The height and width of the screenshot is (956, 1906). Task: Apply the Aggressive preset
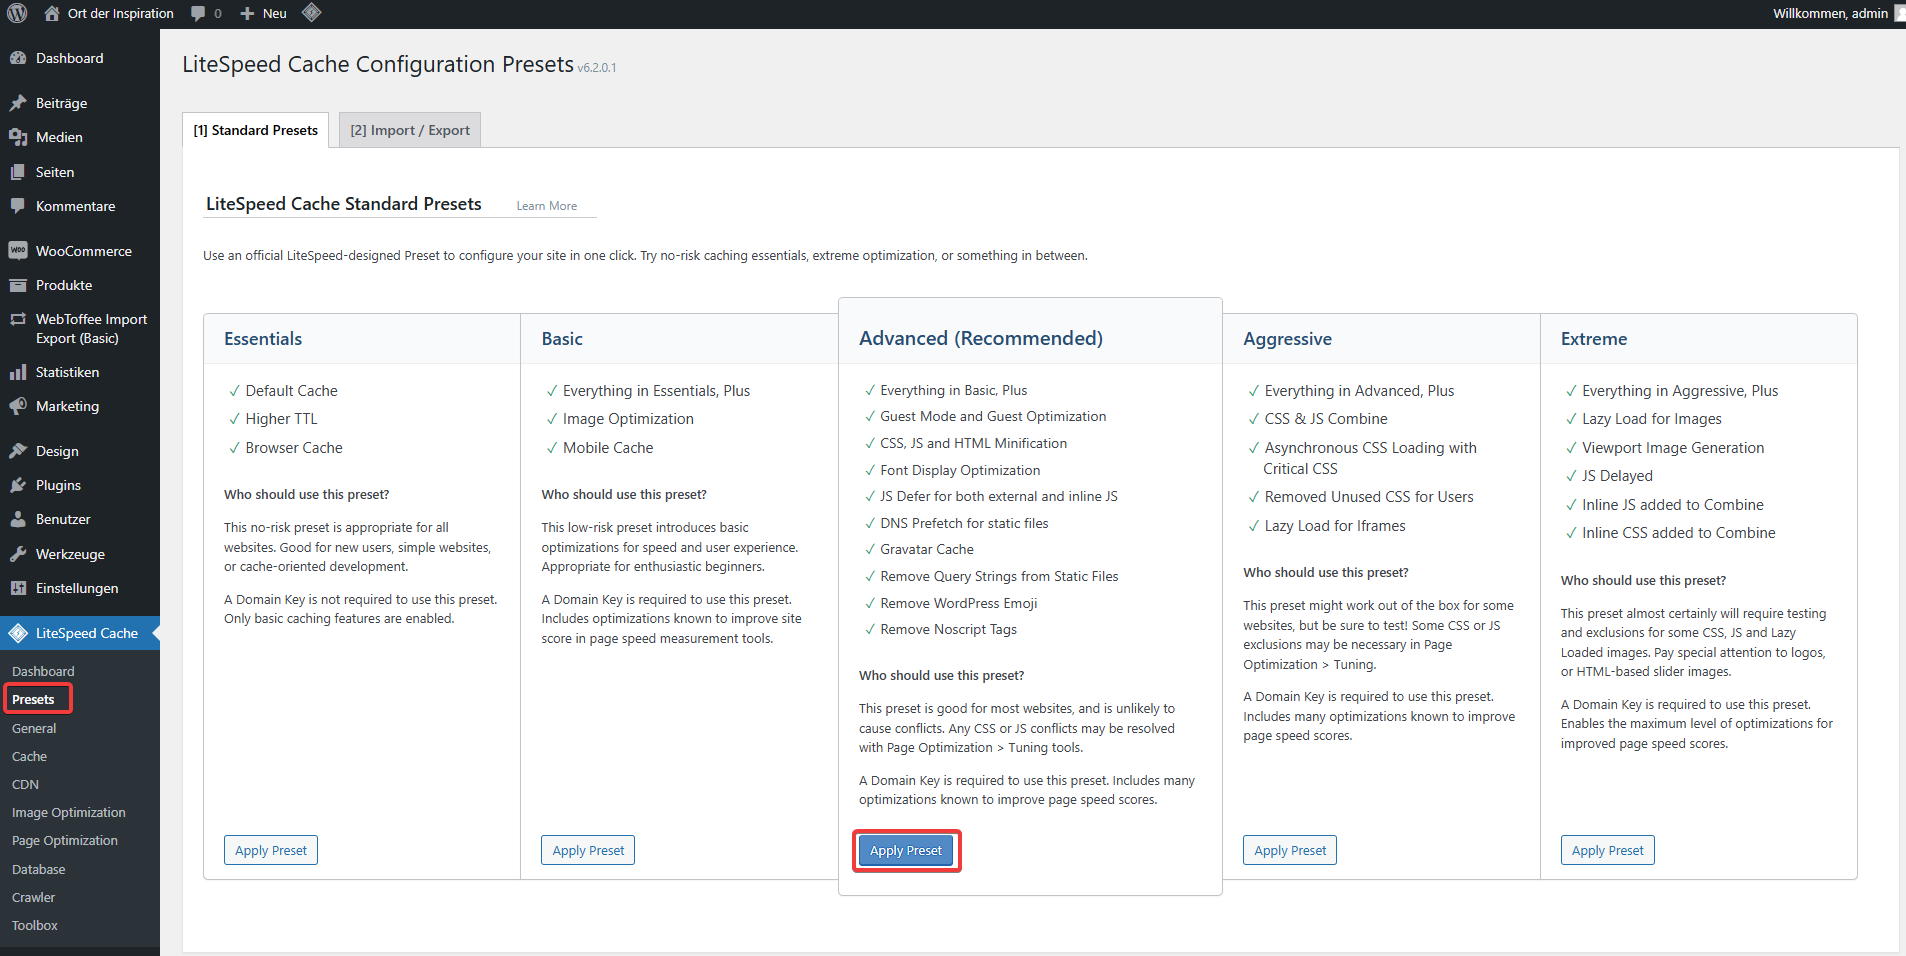coord(1290,850)
